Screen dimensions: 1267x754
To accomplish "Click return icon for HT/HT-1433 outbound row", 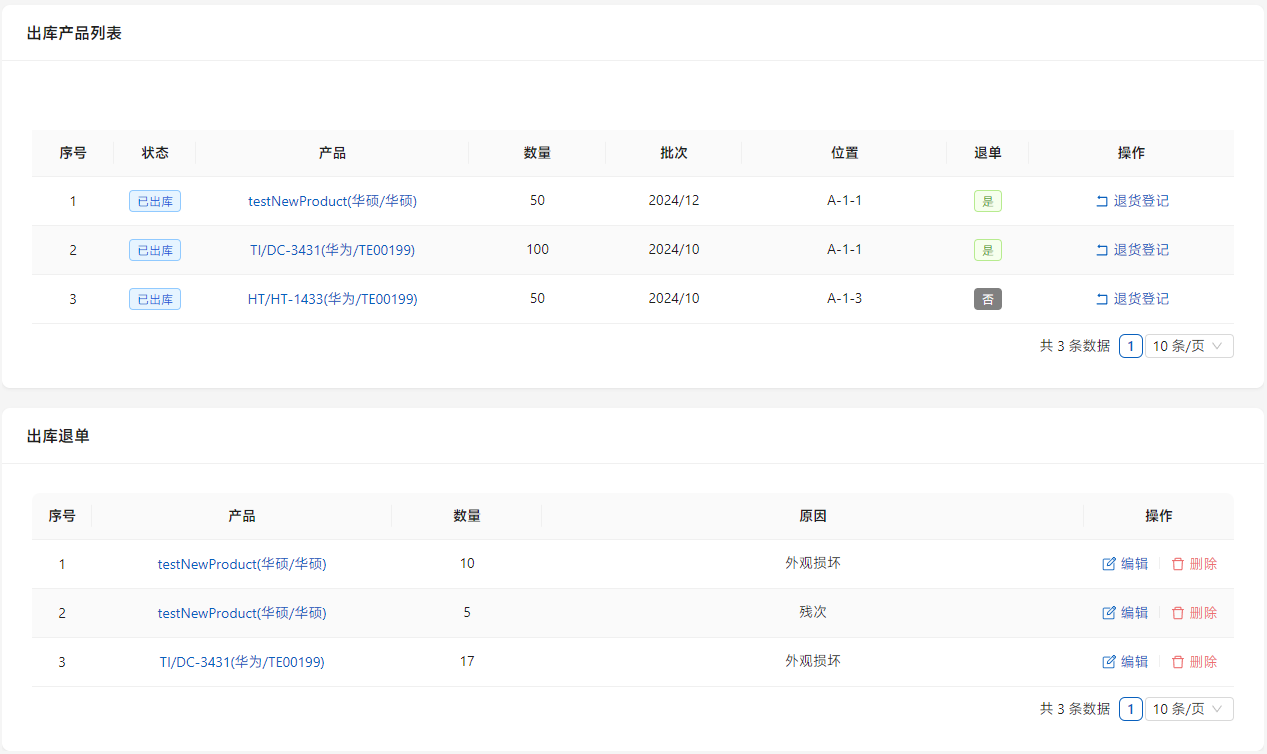I will pos(1102,299).
